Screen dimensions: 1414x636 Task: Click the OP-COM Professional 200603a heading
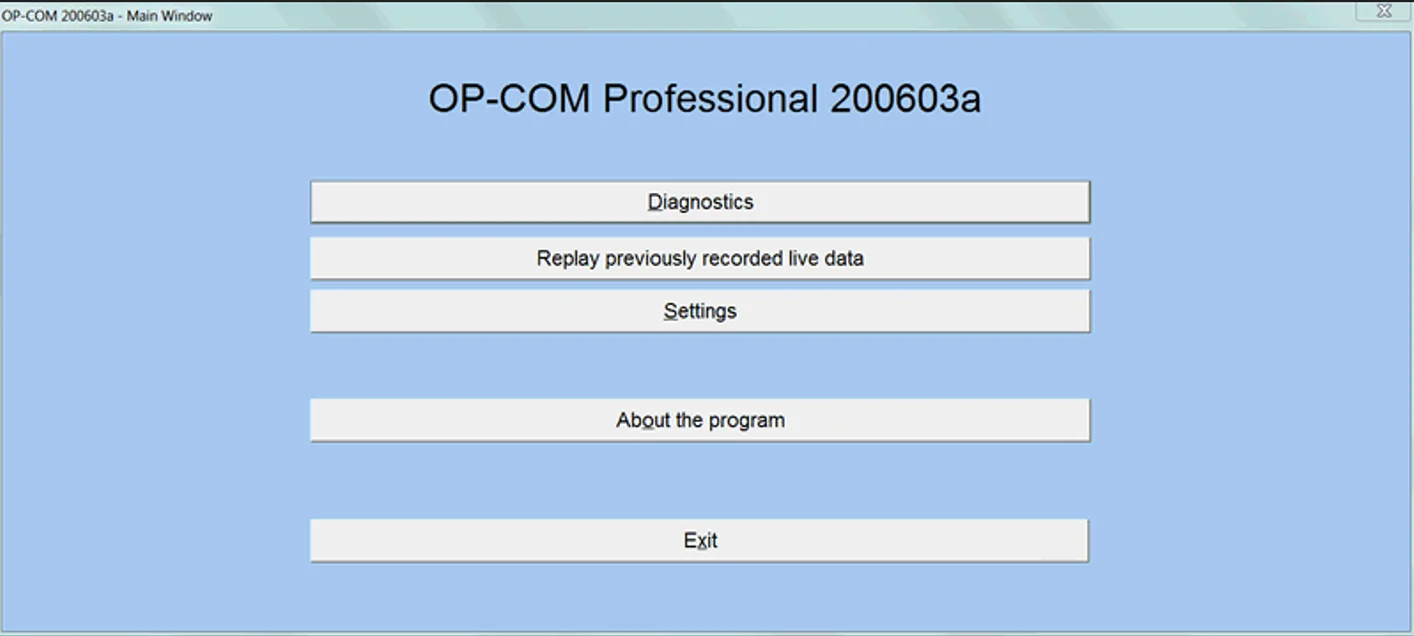point(704,99)
